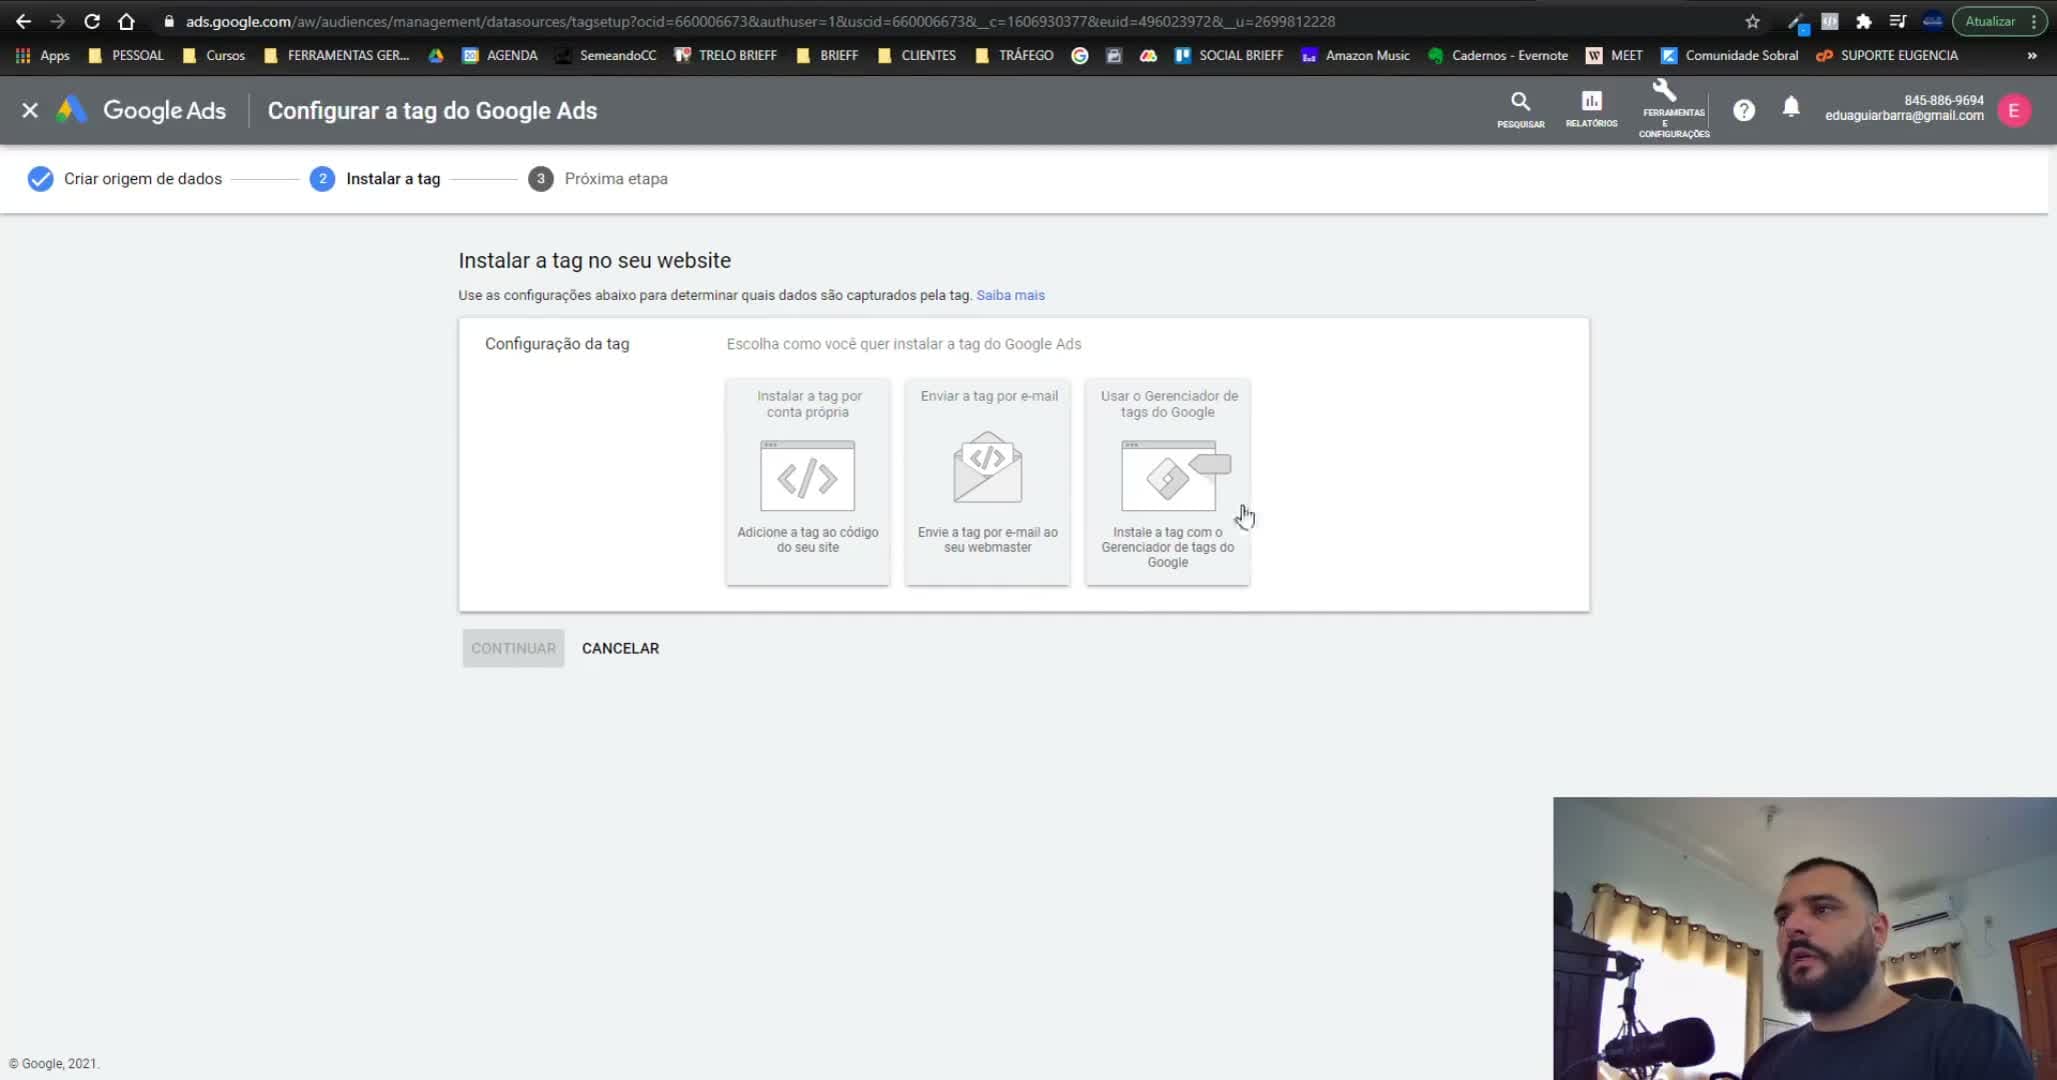Reload the page with the refresh icon
The height and width of the screenshot is (1080, 2057).
click(91, 21)
